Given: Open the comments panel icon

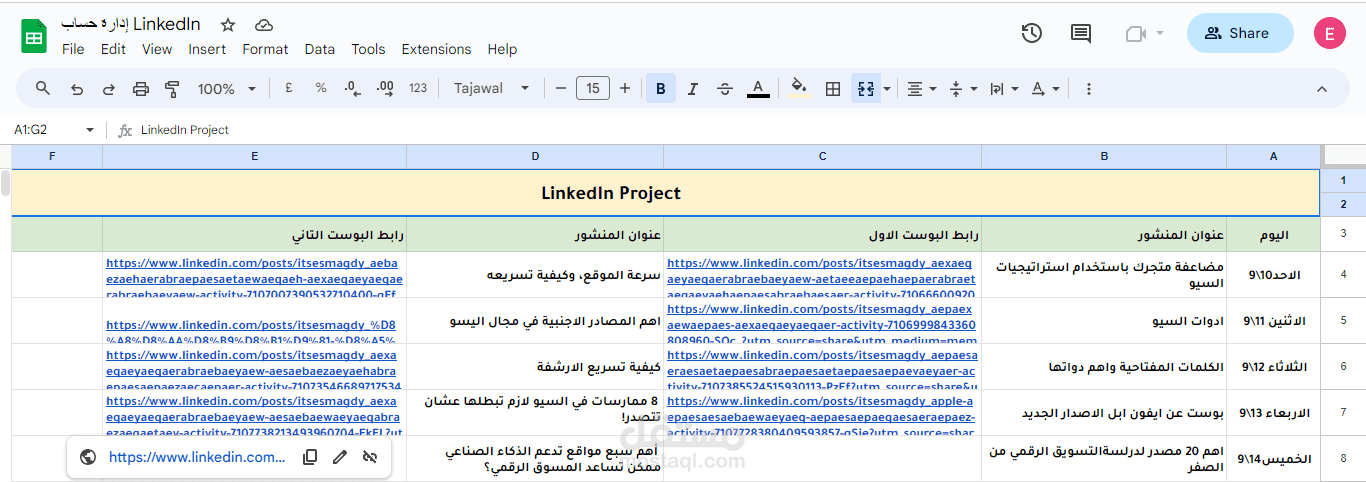Looking at the screenshot, I should (x=1081, y=33).
